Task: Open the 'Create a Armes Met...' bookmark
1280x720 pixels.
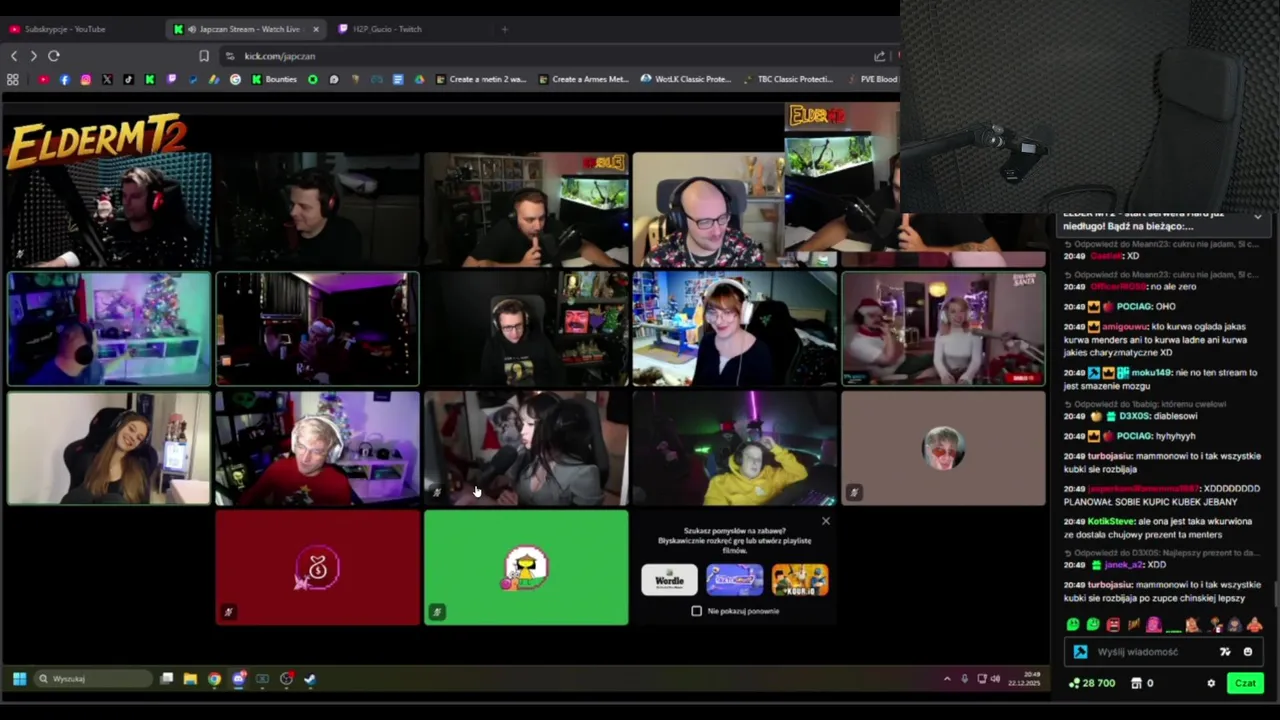Action: 584,79
